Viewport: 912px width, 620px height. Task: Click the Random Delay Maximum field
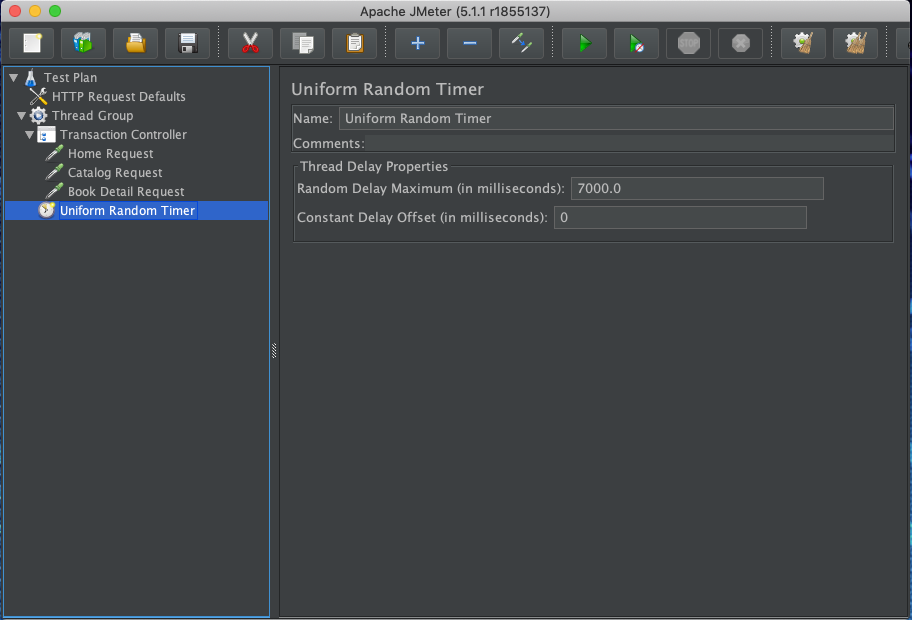[697, 188]
